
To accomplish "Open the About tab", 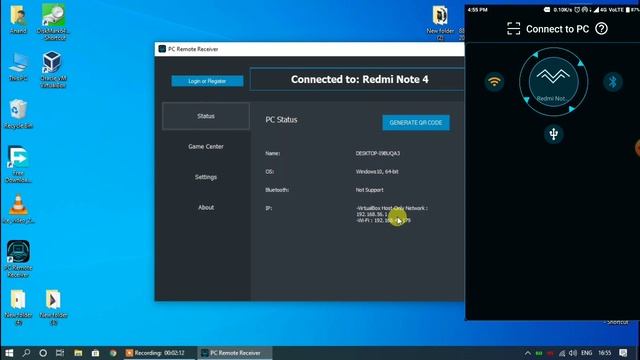I will click(206, 207).
